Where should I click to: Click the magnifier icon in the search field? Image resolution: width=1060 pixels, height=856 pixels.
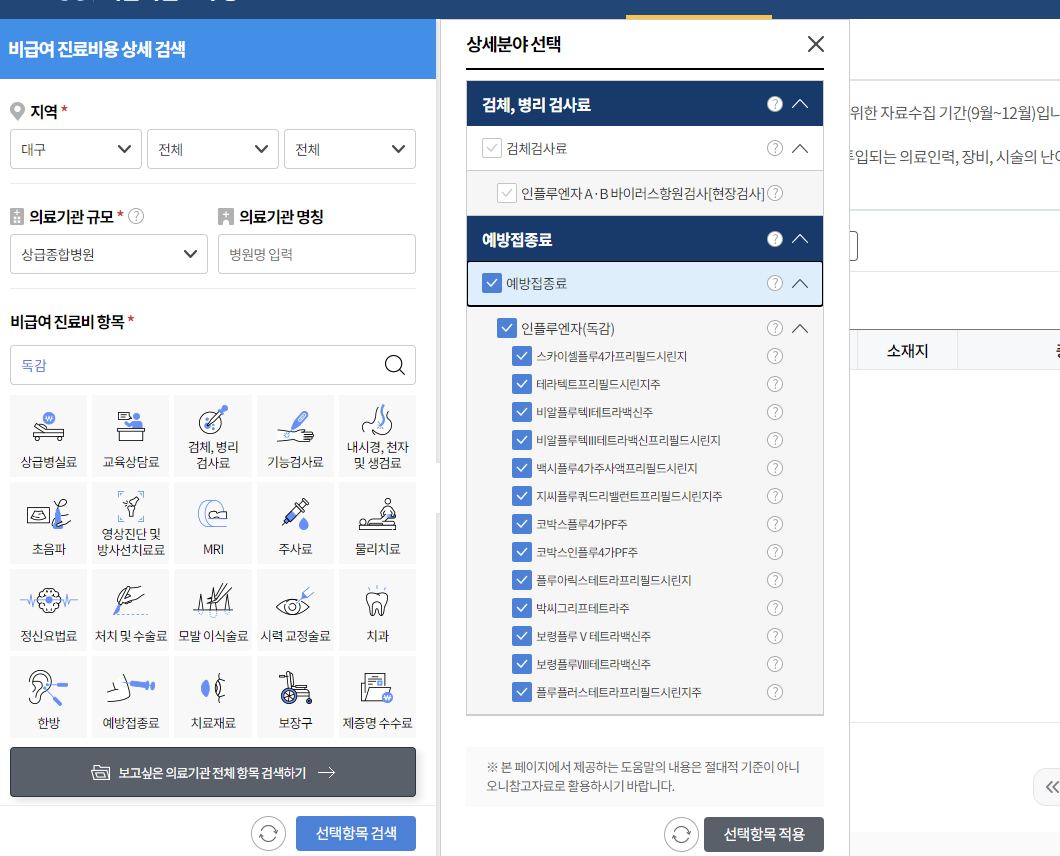tap(393, 364)
